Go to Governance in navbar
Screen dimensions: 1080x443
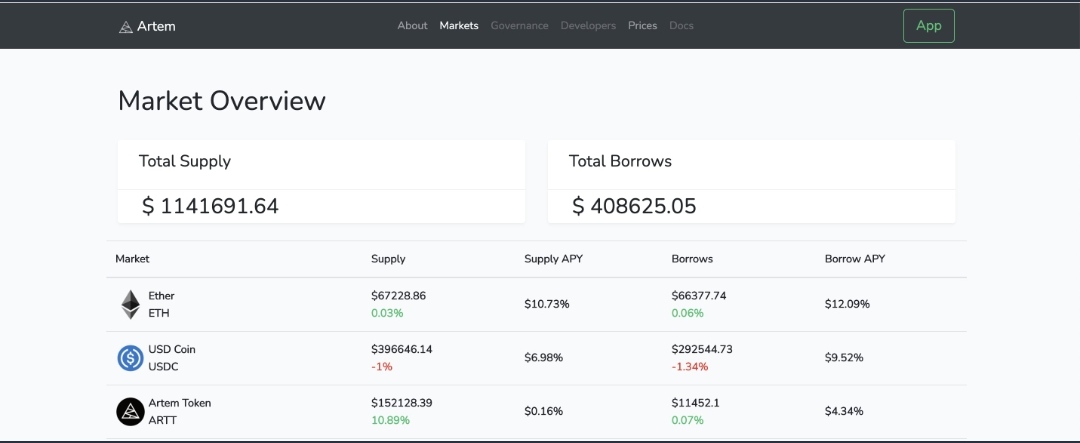click(x=519, y=25)
